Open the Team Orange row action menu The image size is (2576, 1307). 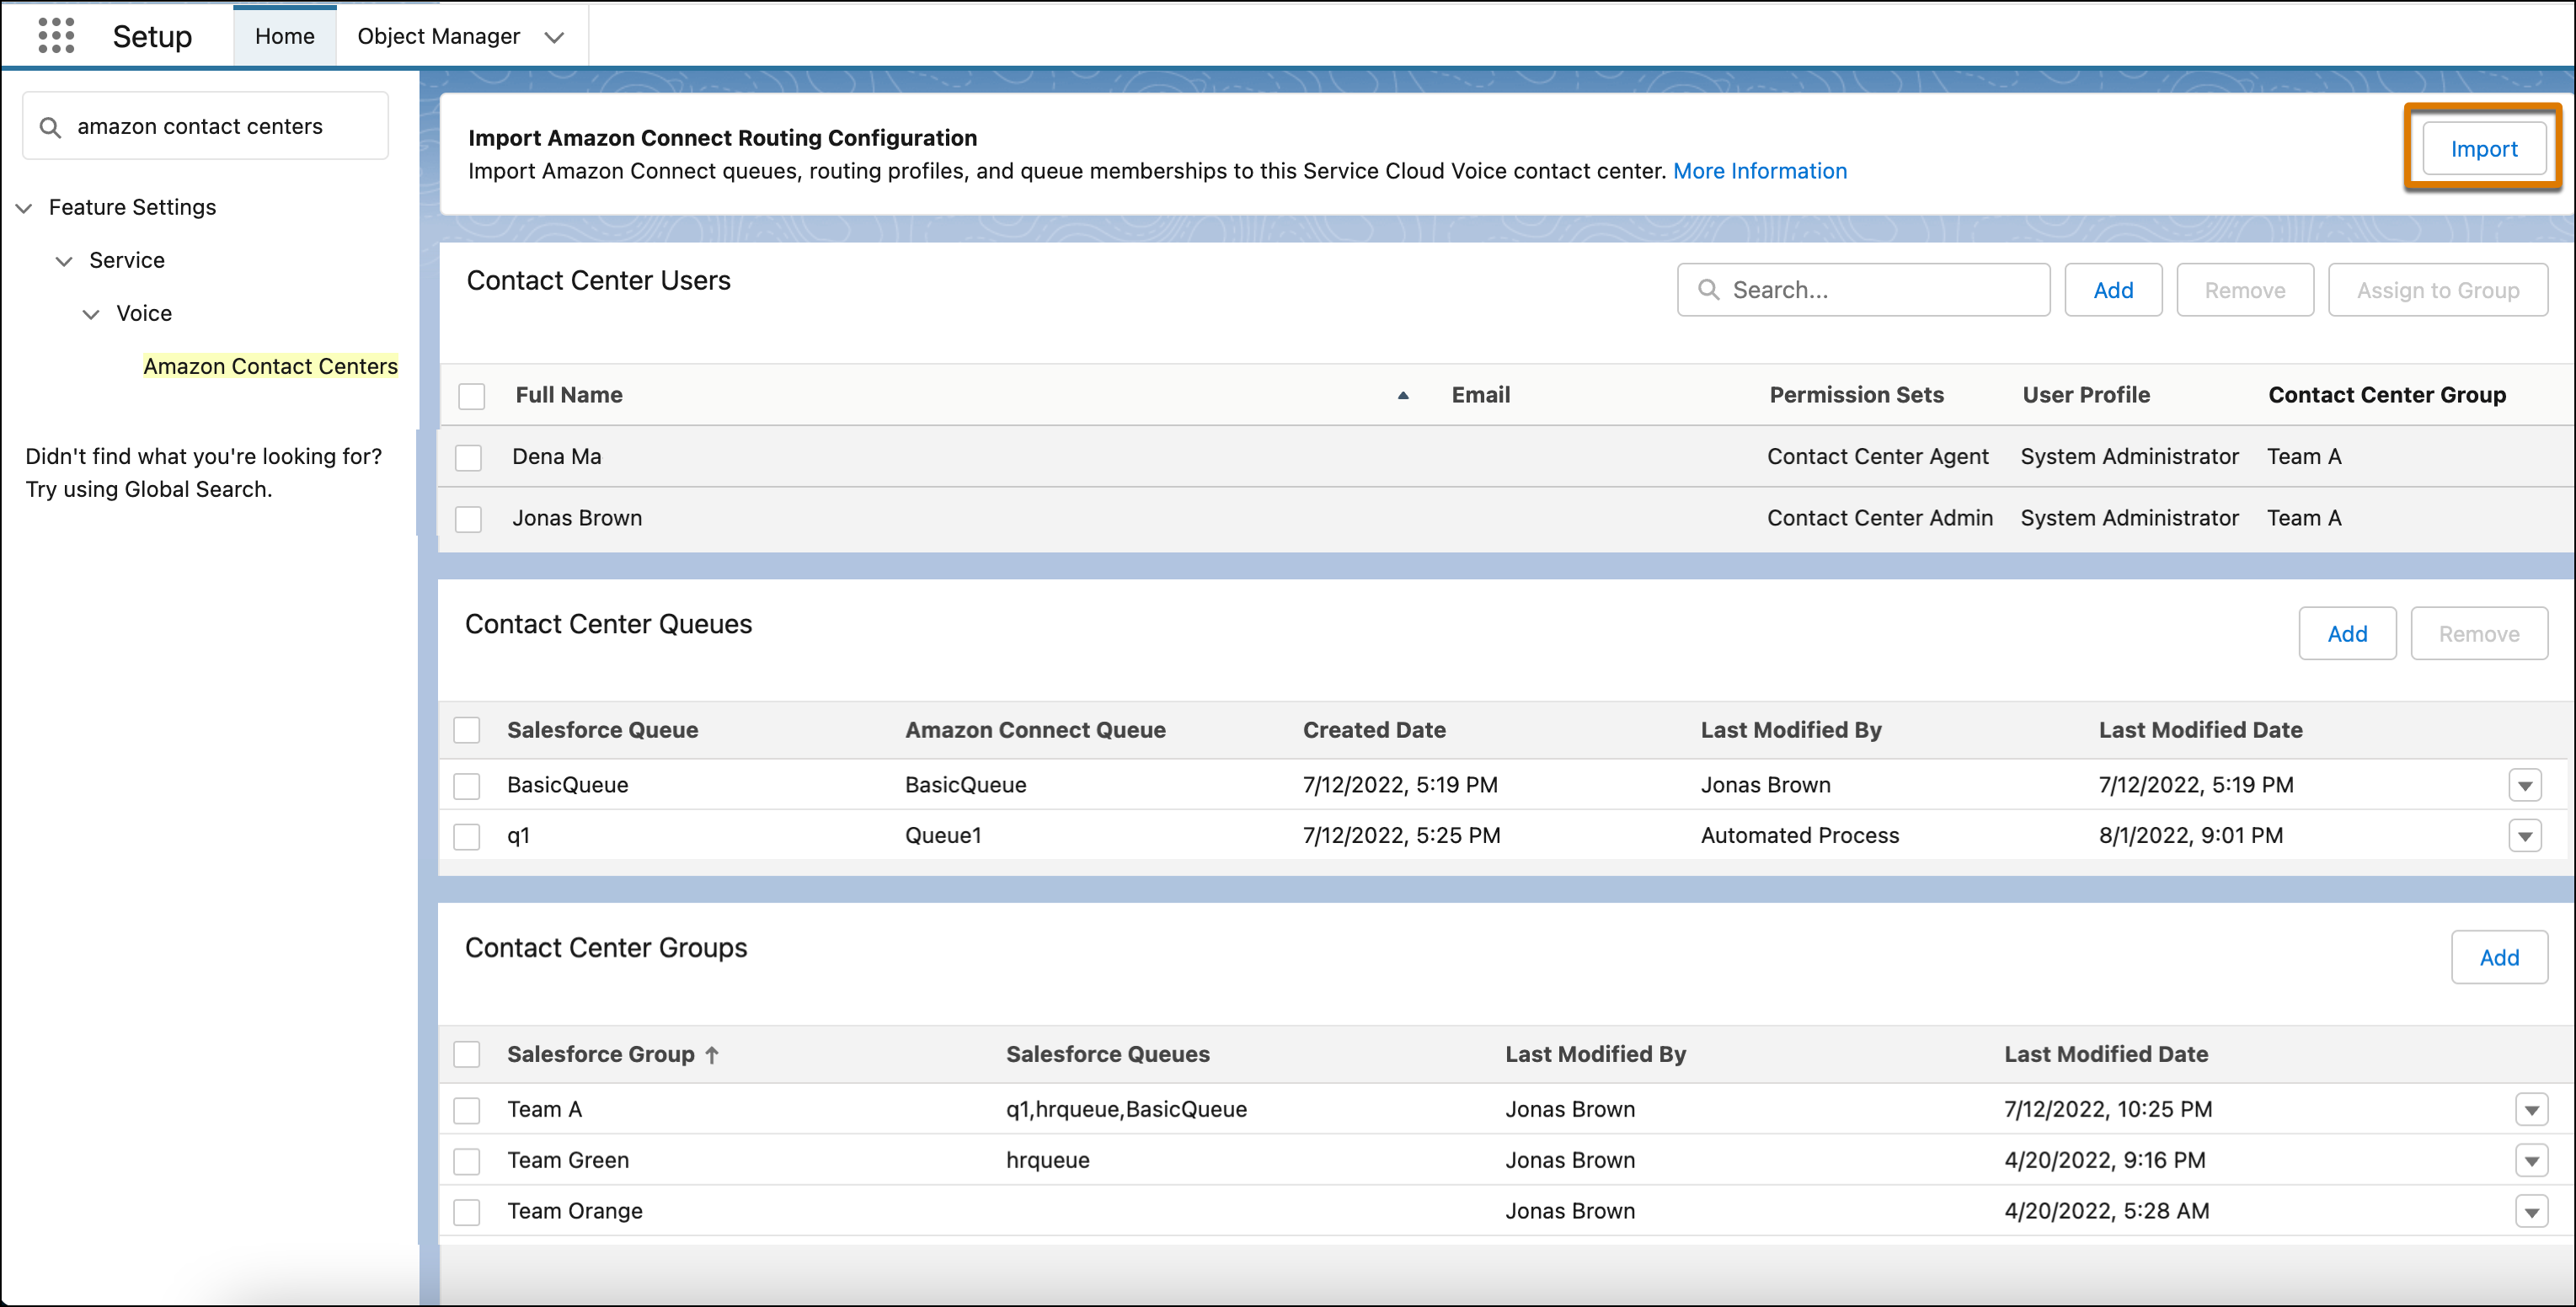[x=2531, y=1212]
